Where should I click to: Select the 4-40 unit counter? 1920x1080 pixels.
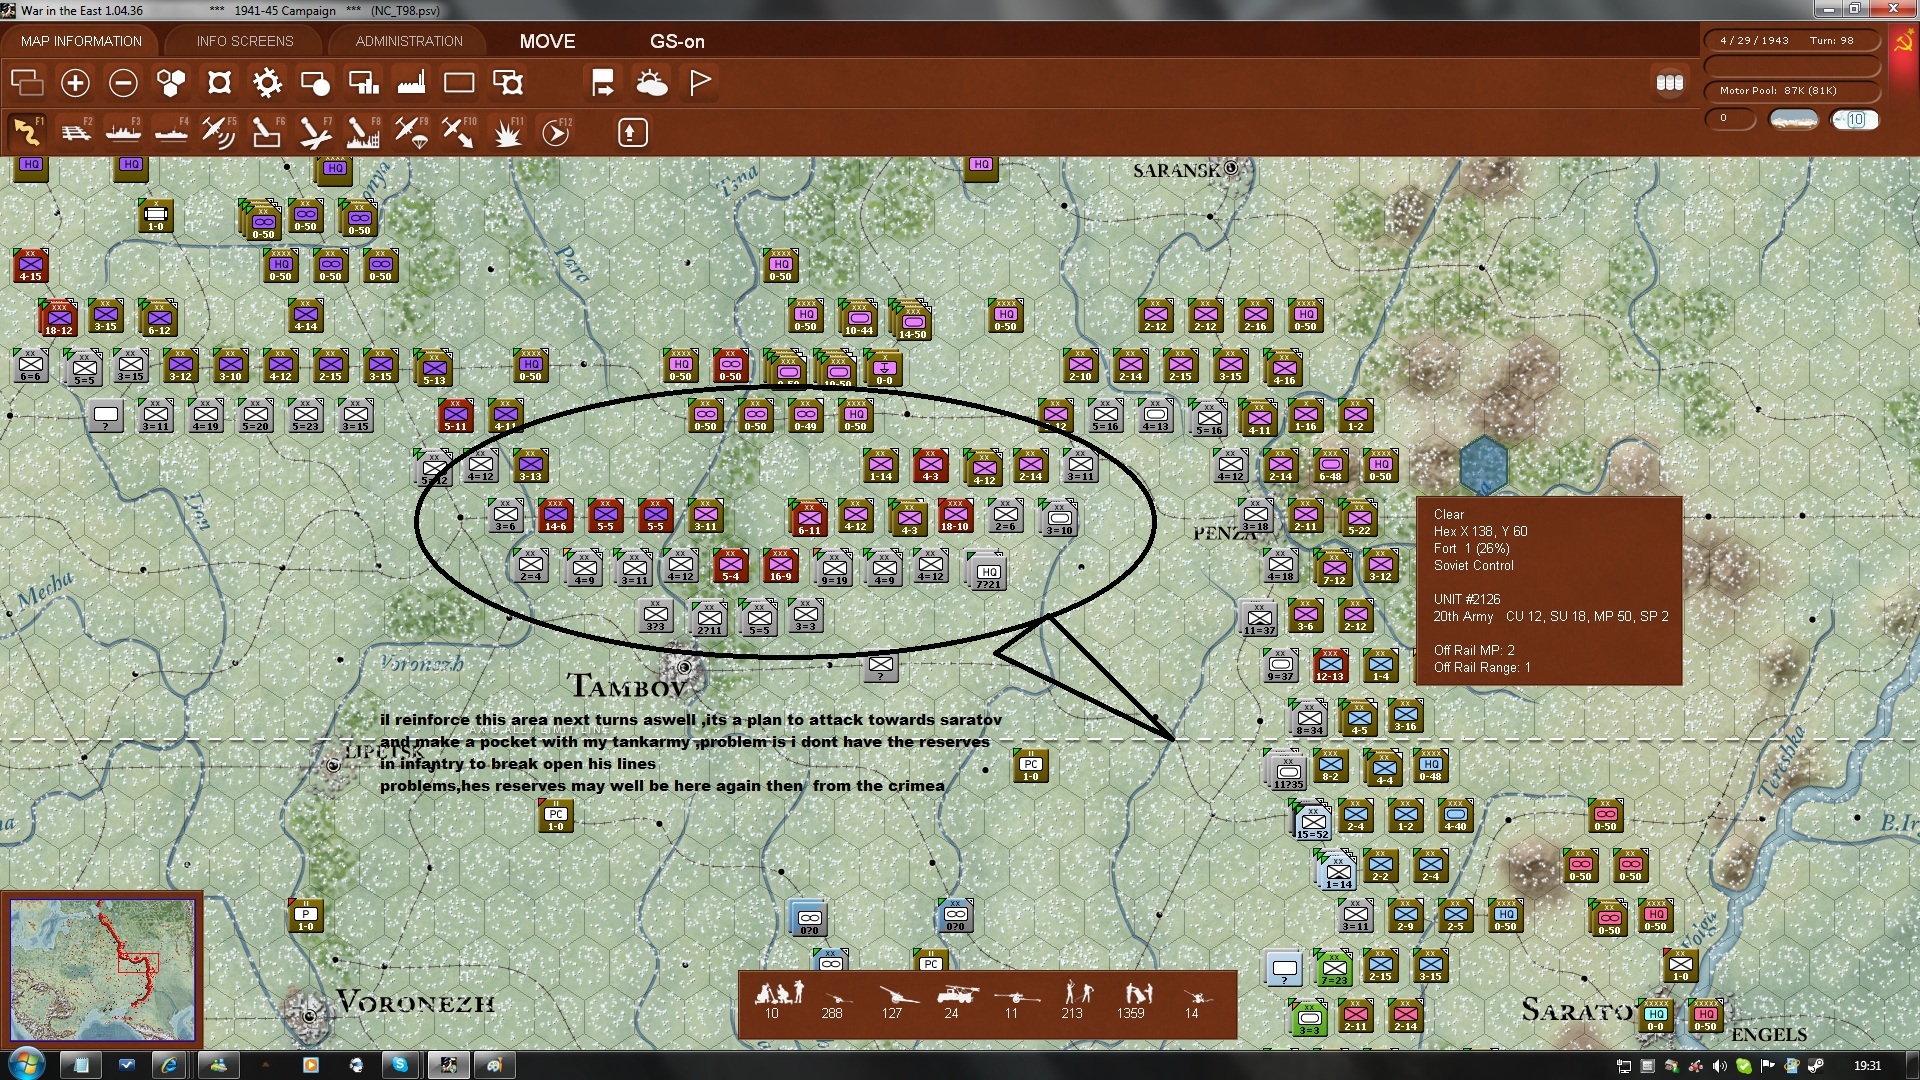pos(1455,816)
